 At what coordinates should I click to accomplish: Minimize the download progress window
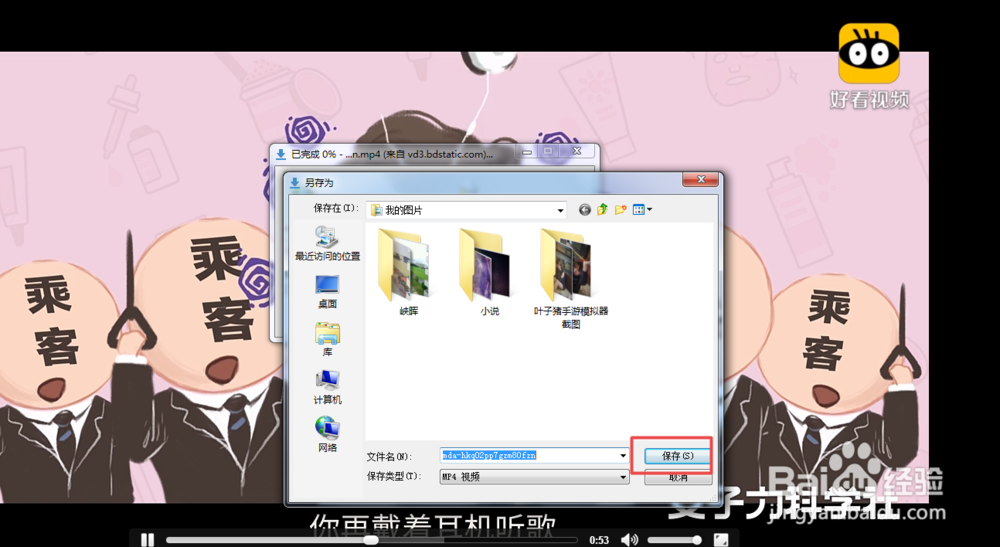(x=527, y=152)
